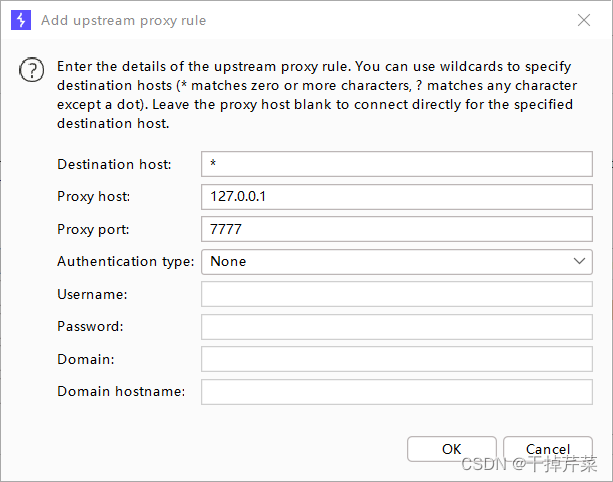The height and width of the screenshot is (482, 613).
Task: Click the question mark help icon
Action: pyautogui.click(x=33, y=70)
